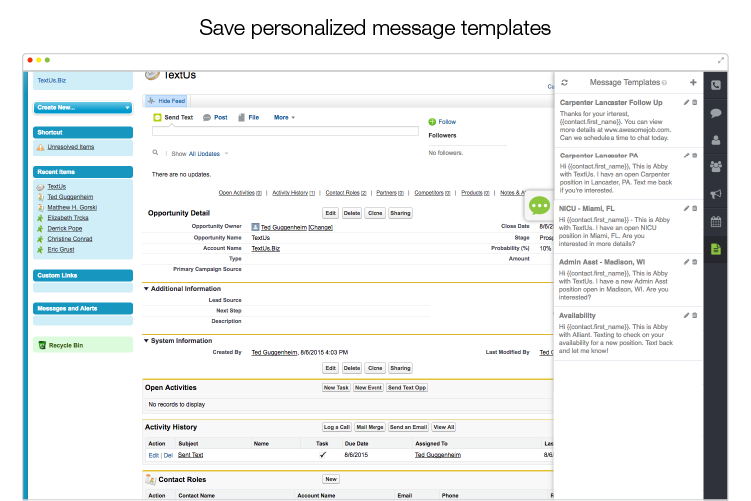Collapse the Additional Information section

pyautogui.click(x=146, y=289)
